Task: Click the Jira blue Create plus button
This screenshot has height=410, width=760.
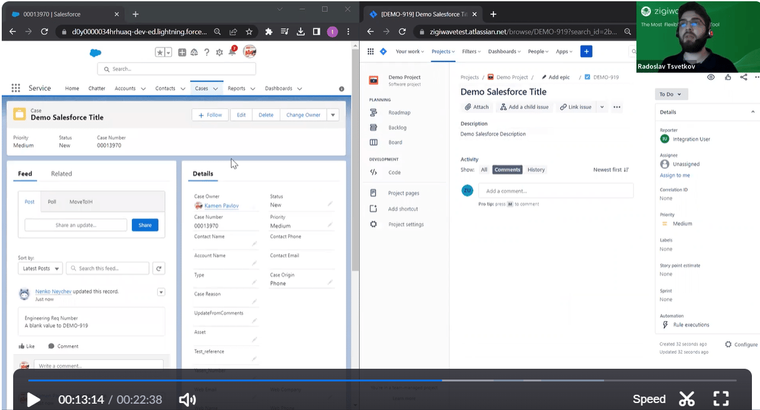Action: click(x=586, y=51)
